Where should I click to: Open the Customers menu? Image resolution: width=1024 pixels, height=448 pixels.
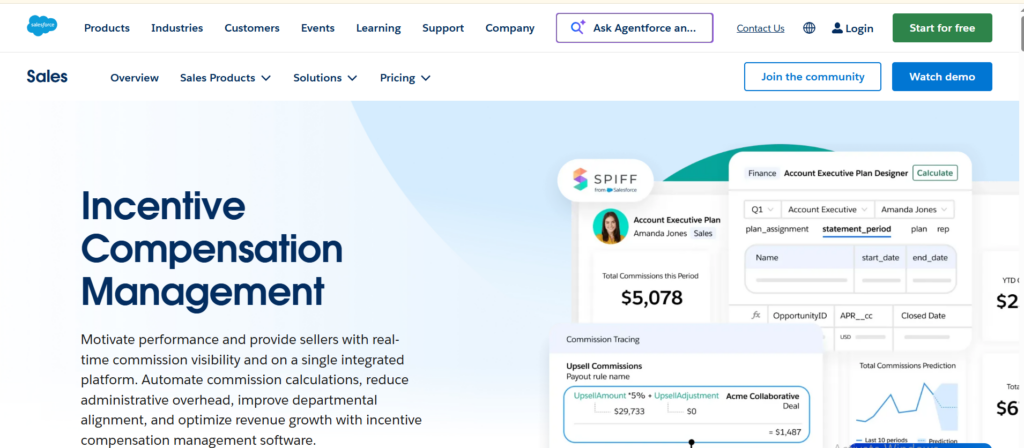click(252, 28)
